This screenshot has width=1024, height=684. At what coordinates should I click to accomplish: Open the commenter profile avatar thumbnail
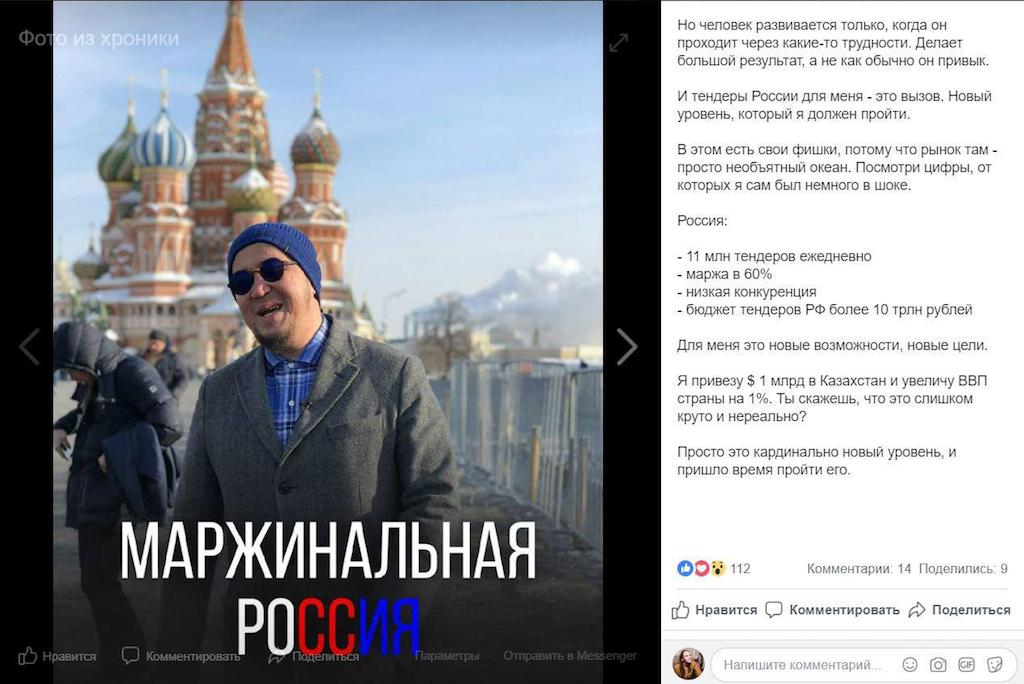click(688, 664)
